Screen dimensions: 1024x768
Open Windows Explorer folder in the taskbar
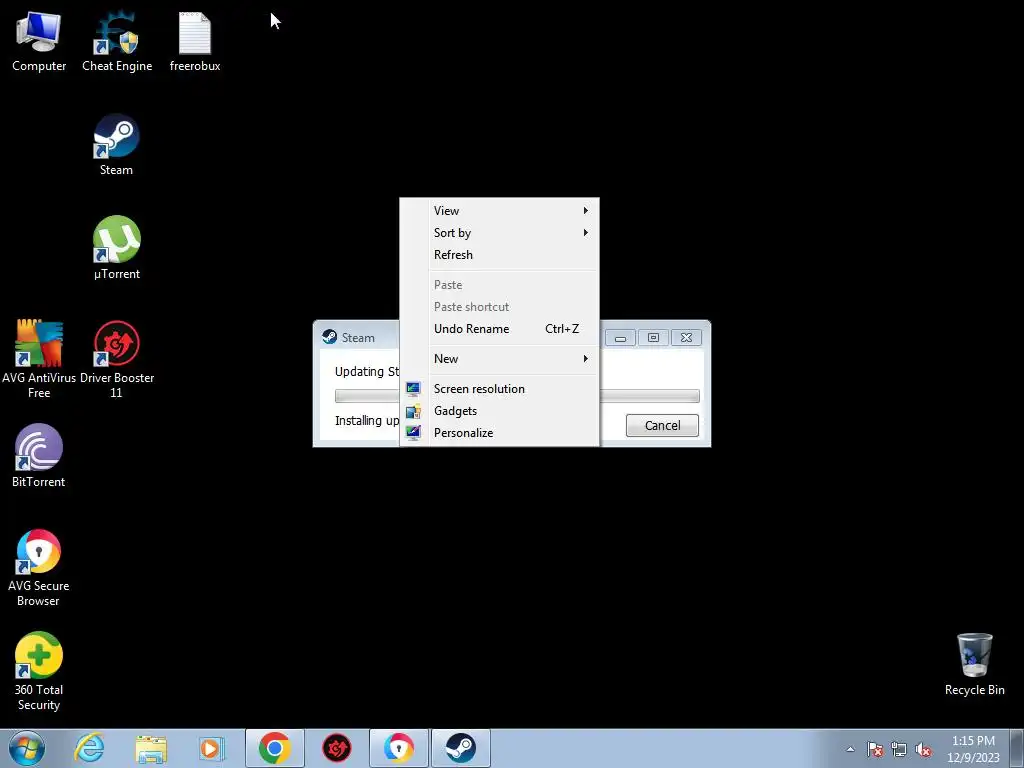coord(151,748)
